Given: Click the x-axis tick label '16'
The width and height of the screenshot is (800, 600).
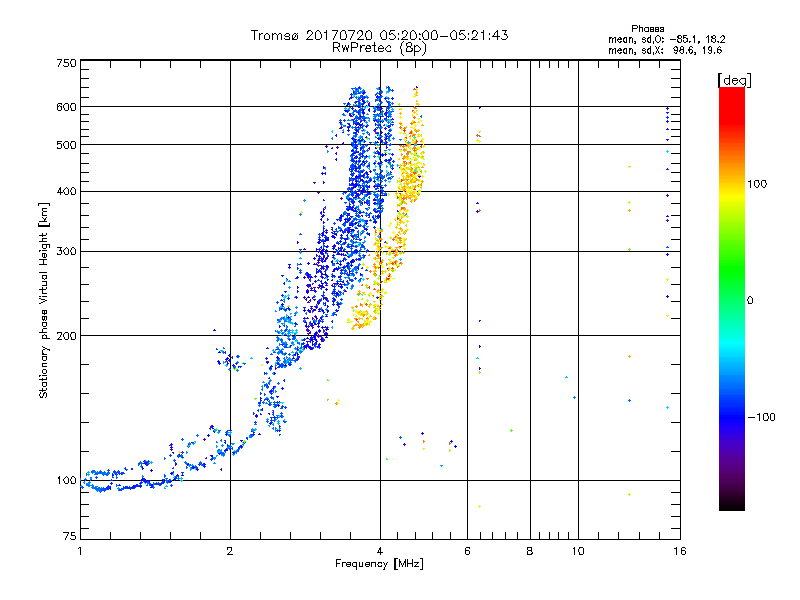Looking at the screenshot, I should coord(680,551).
